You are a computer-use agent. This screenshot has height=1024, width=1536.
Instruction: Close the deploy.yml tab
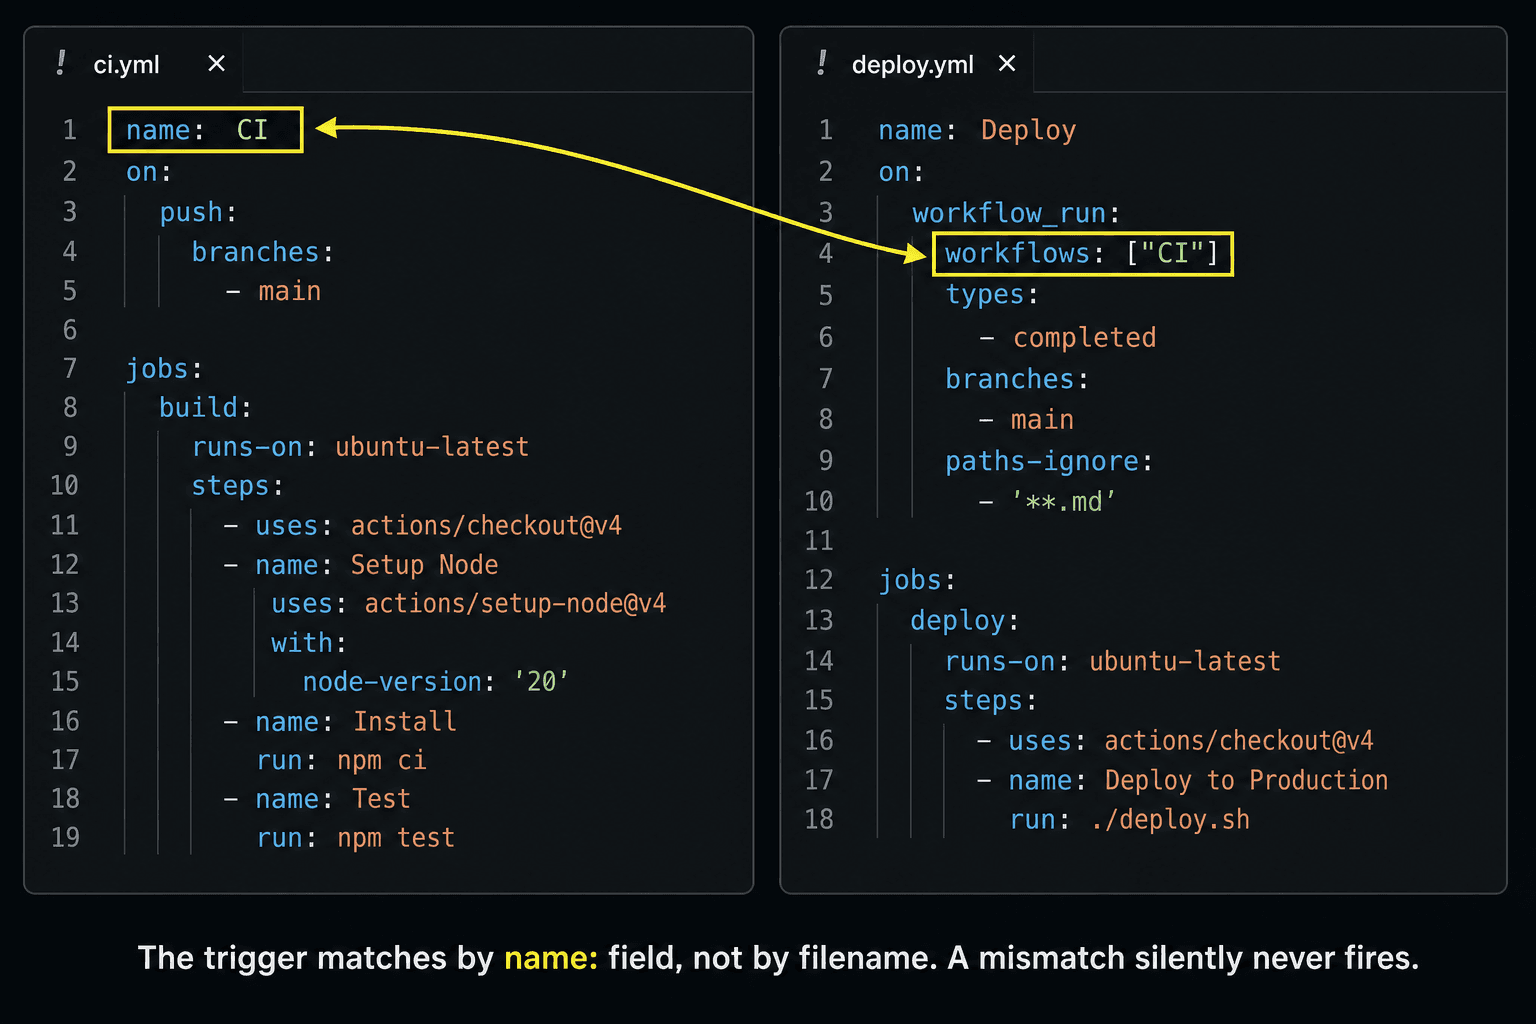(1007, 64)
